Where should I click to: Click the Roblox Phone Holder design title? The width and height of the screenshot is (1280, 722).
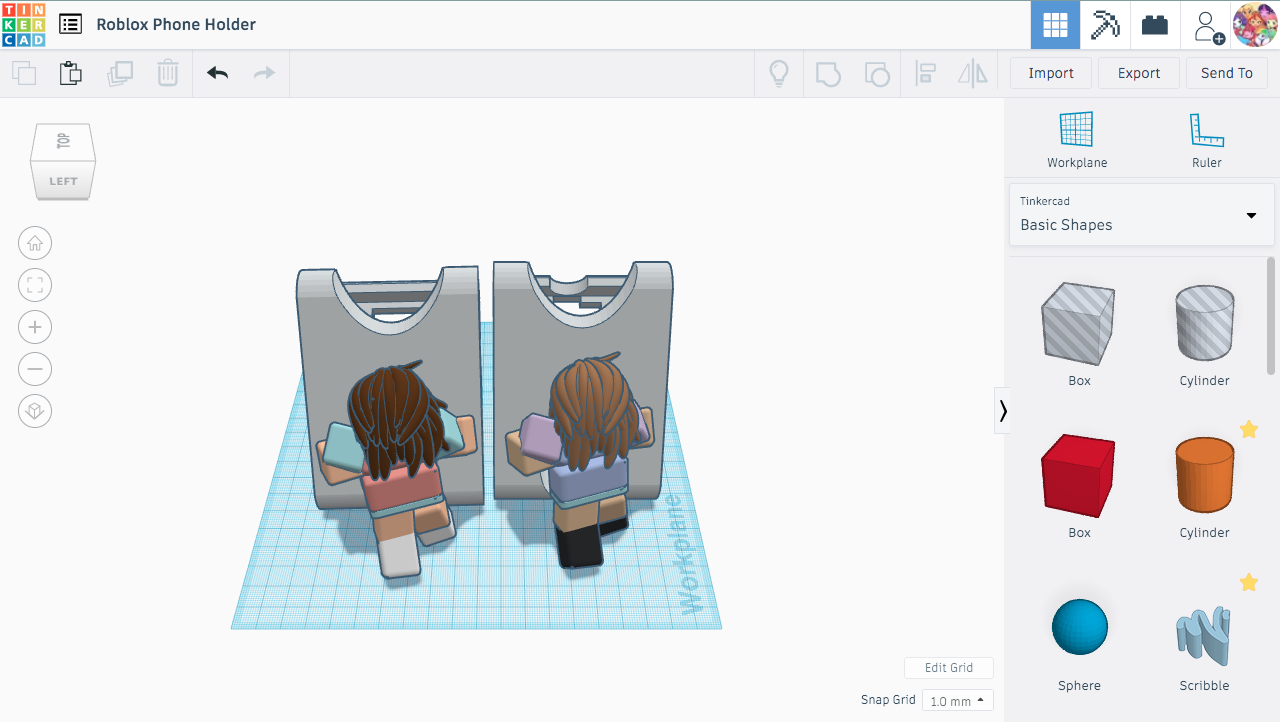[176, 24]
